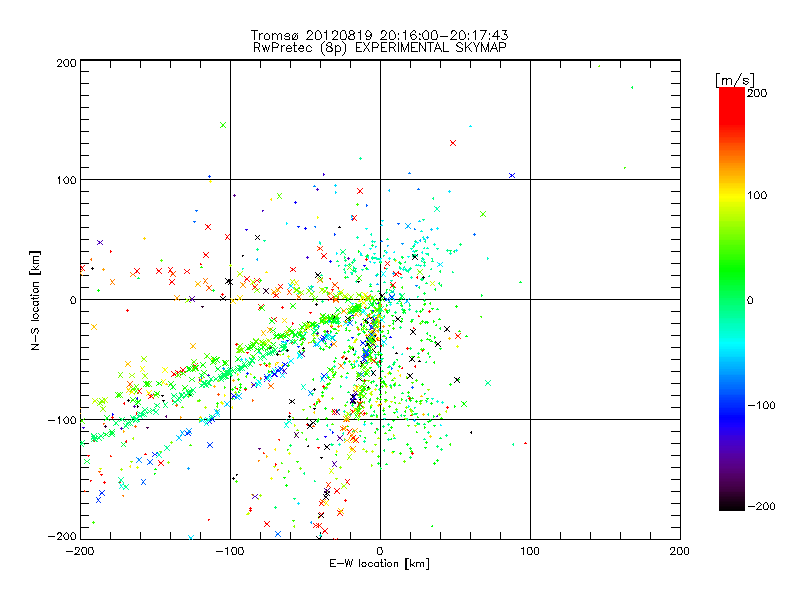The width and height of the screenshot is (800, 600).
Task: Click the colorbar tick label "-100"
Action: (762, 406)
